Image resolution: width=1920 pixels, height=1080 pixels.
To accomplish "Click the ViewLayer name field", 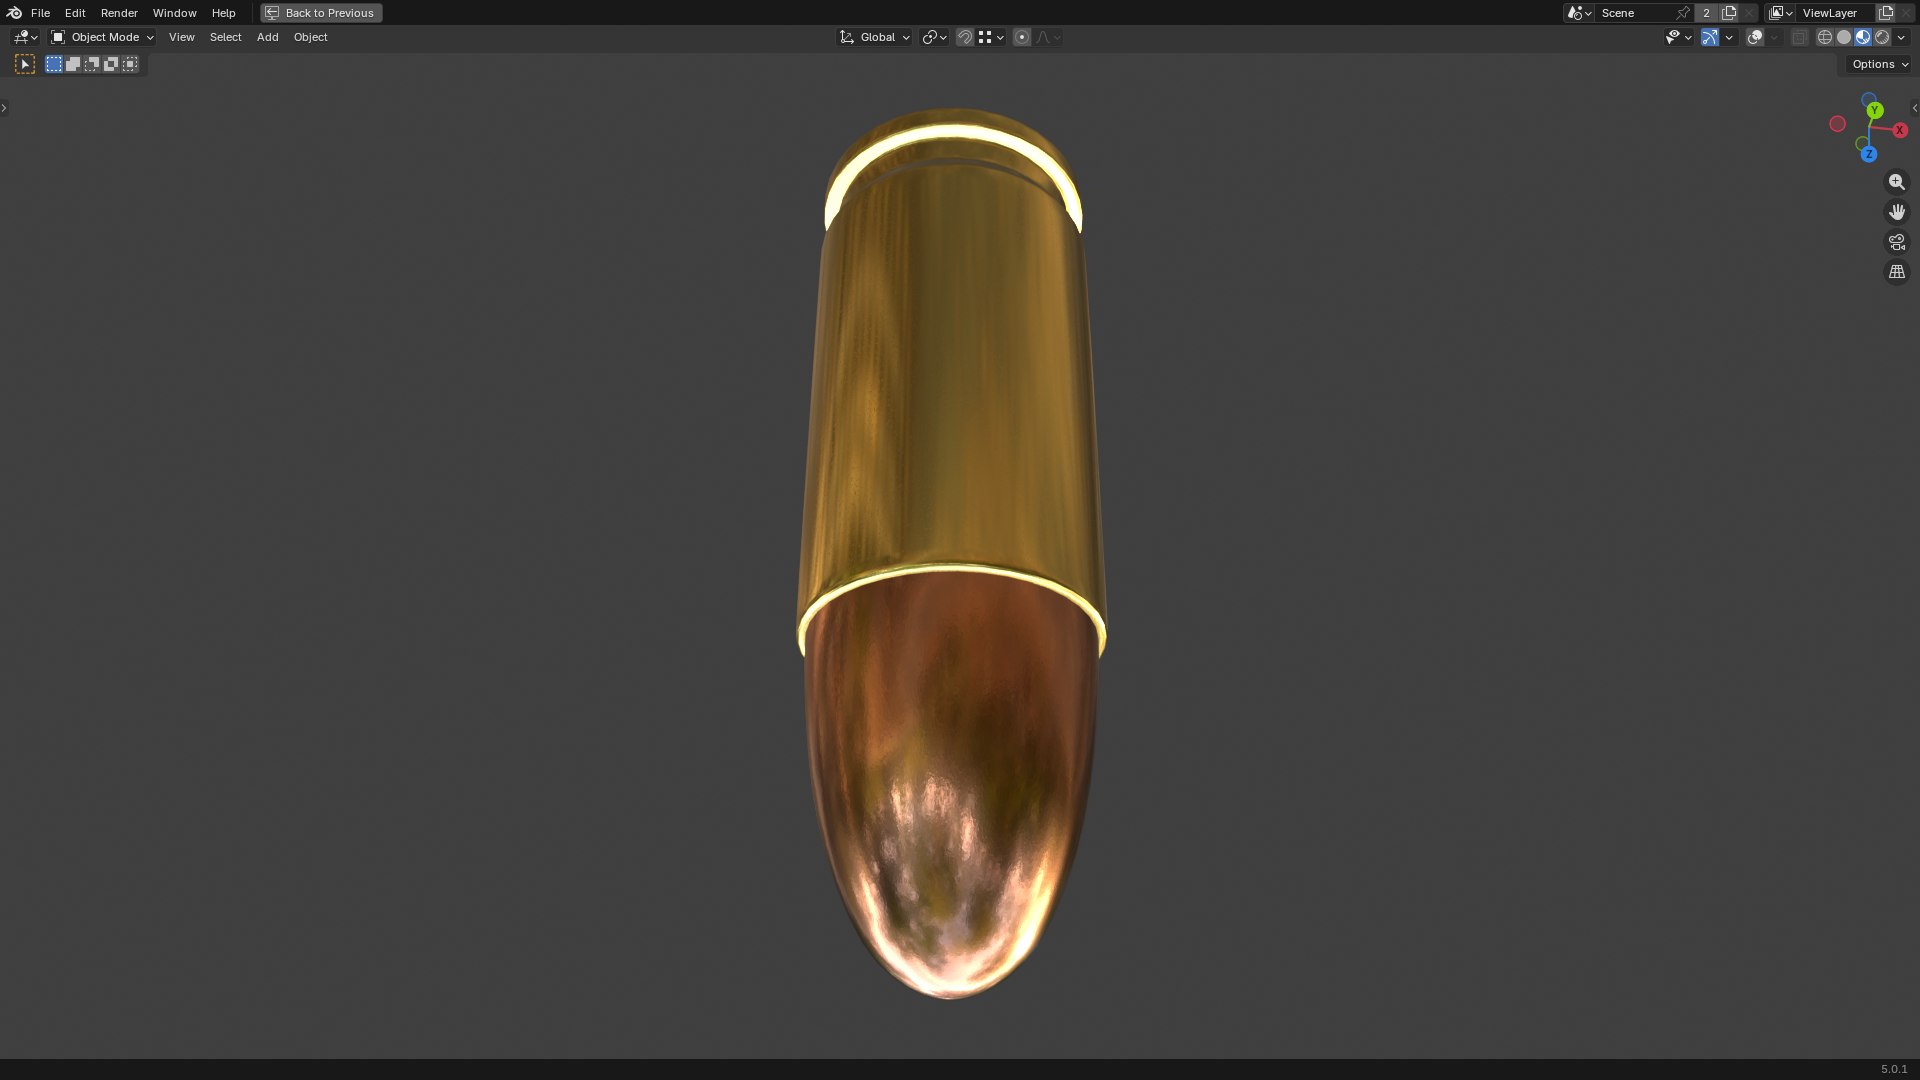I will point(1835,13).
